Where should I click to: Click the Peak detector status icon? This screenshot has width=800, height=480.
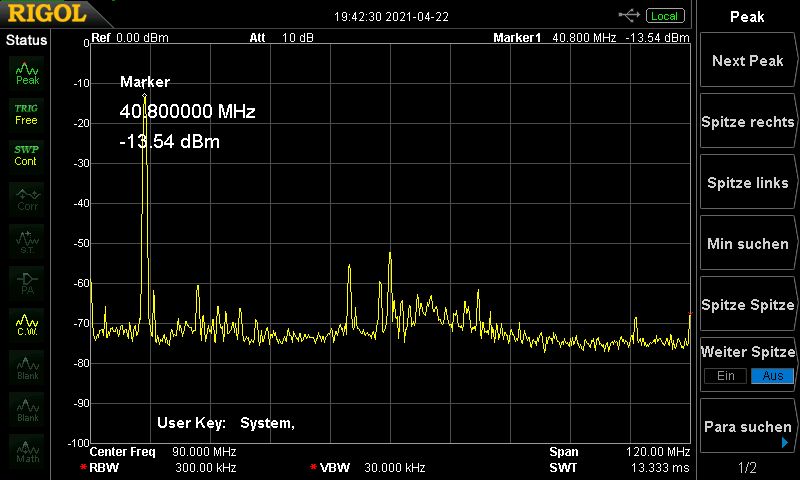click(x=27, y=74)
